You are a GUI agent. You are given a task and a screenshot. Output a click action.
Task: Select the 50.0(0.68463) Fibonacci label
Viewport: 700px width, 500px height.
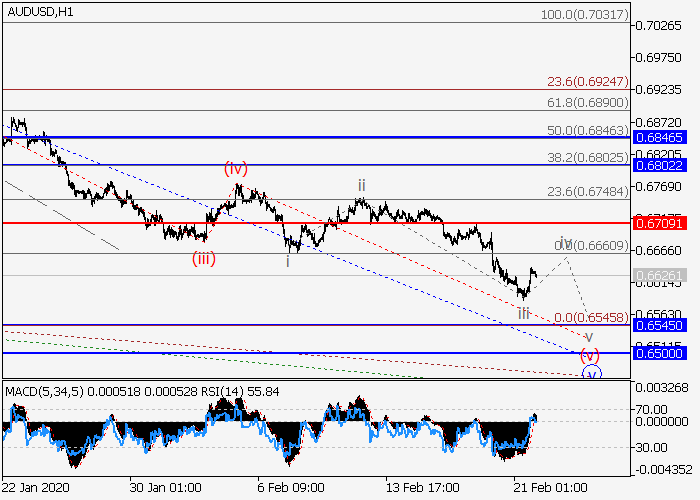point(587,130)
